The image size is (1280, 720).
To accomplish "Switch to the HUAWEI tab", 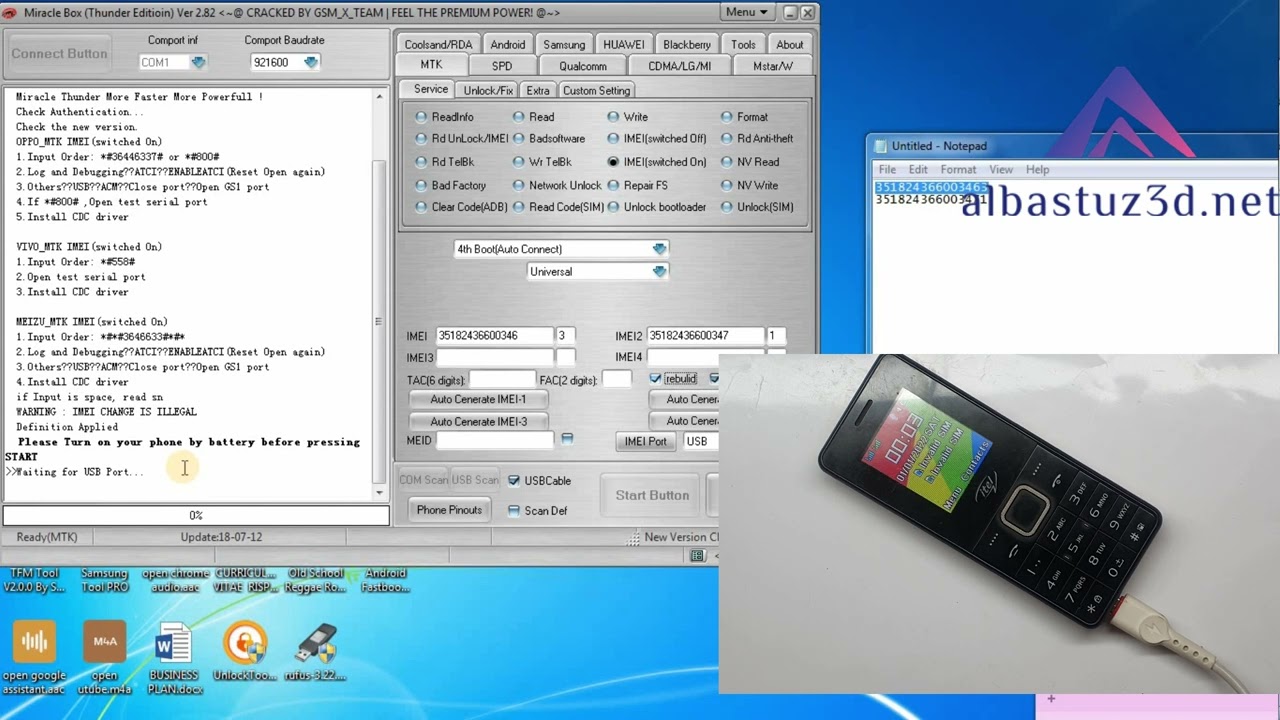I will tap(624, 45).
